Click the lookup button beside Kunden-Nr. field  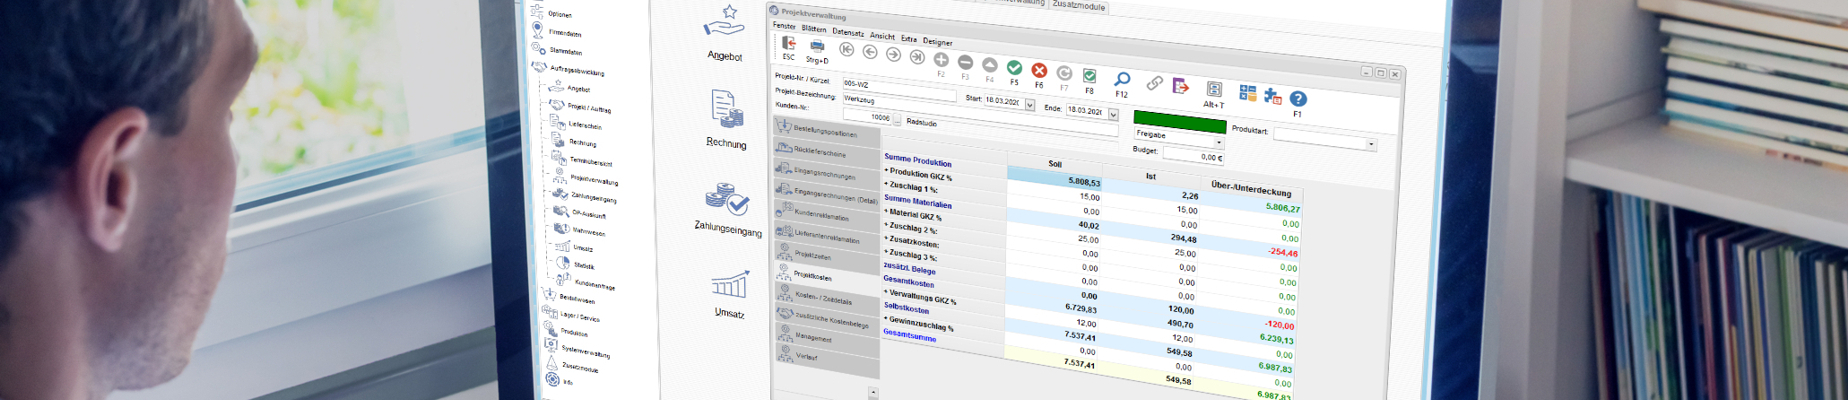[x=897, y=120]
